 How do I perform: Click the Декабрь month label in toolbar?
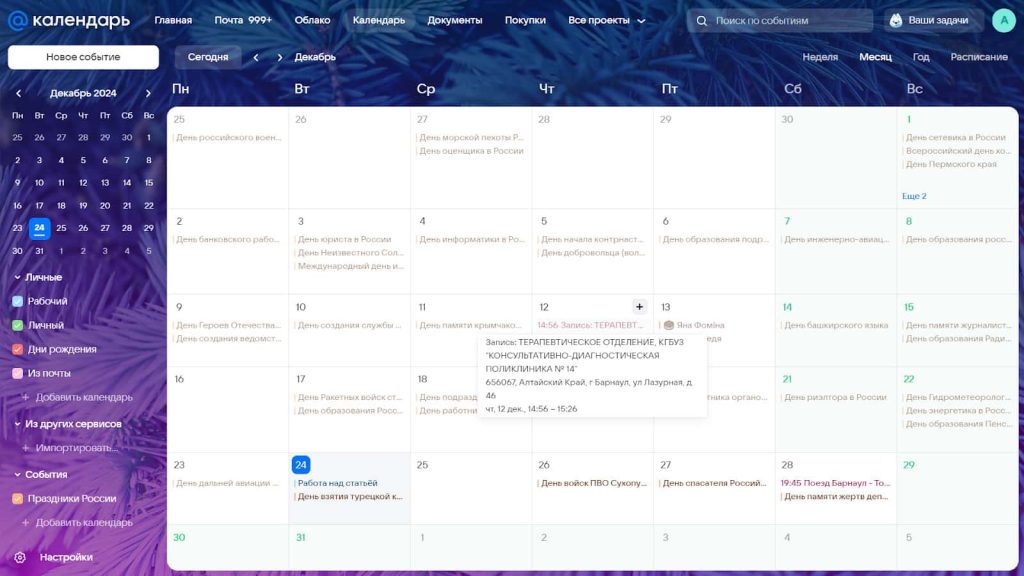(x=315, y=57)
